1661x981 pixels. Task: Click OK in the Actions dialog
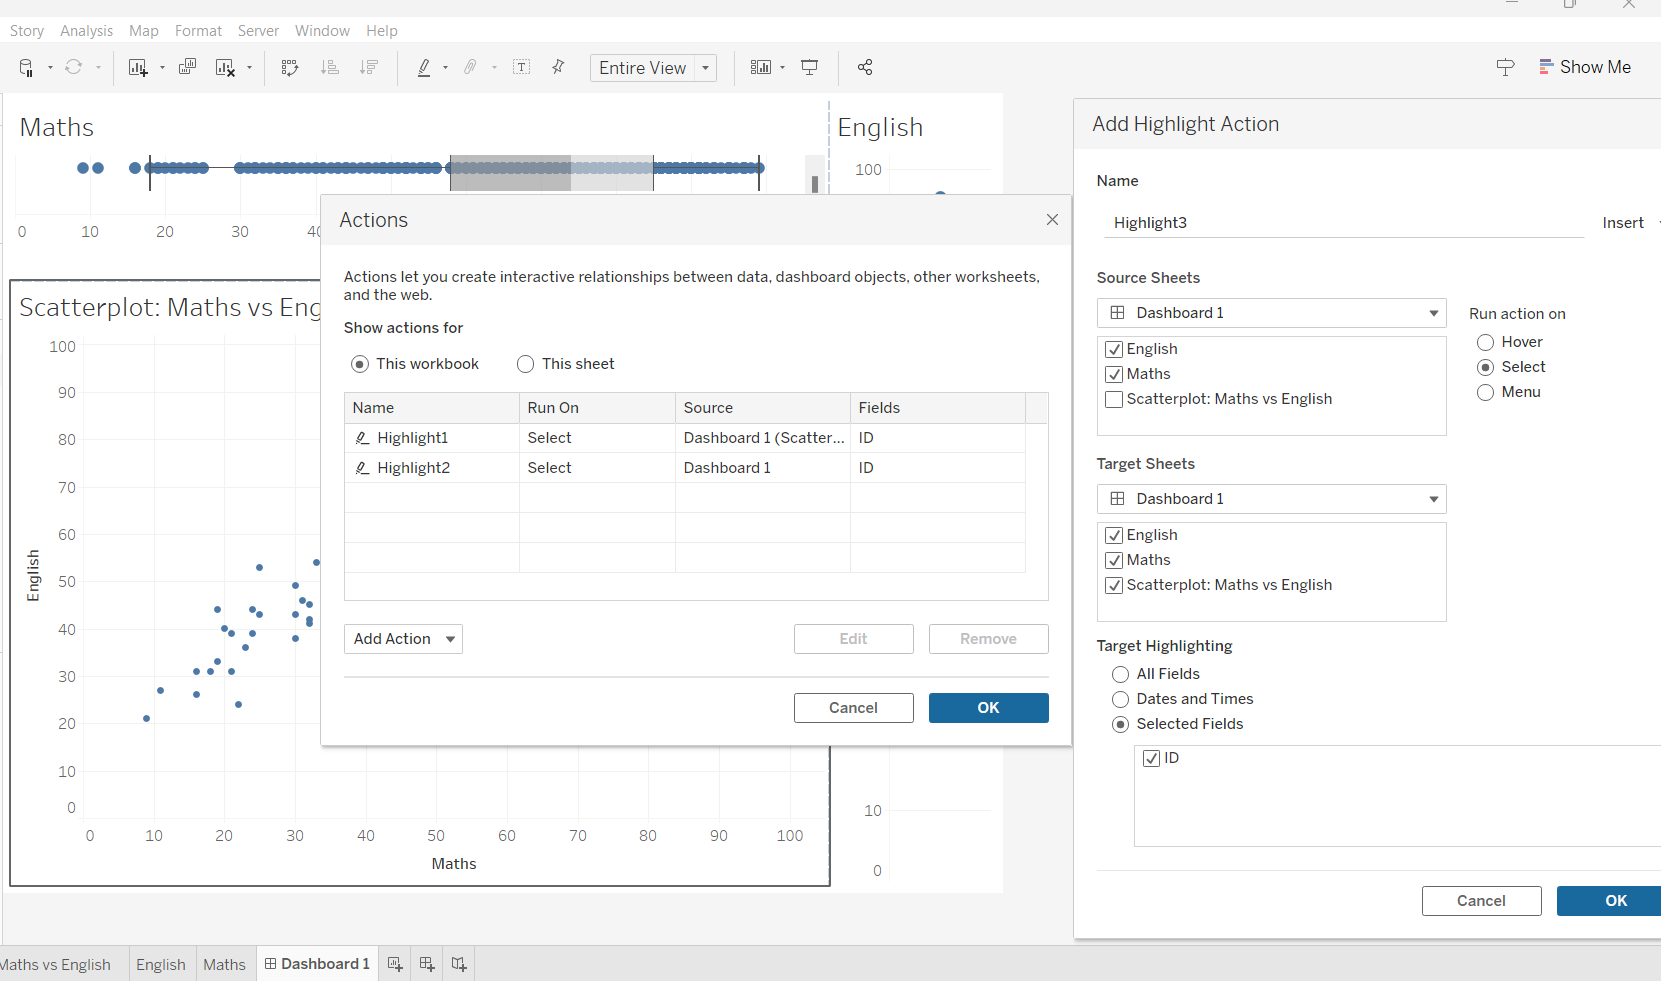click(988, 708)
